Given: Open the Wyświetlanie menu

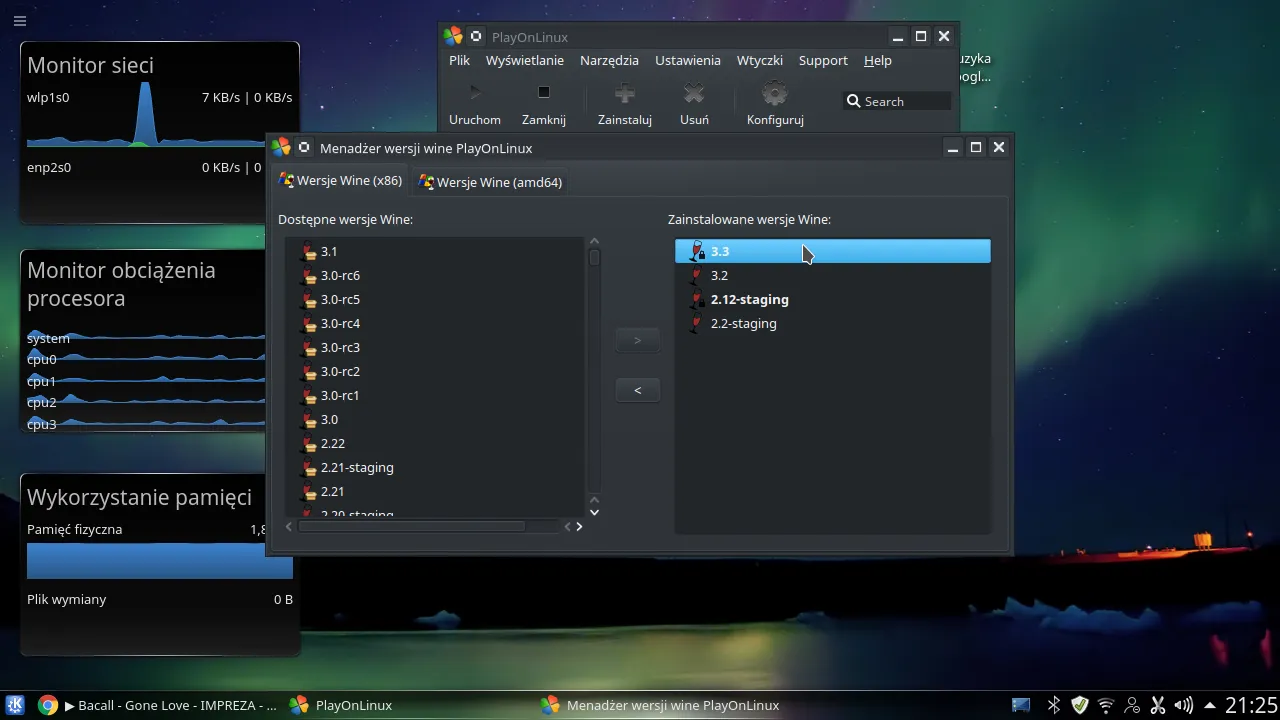Looking at the screenshot, I should [525, 60].
